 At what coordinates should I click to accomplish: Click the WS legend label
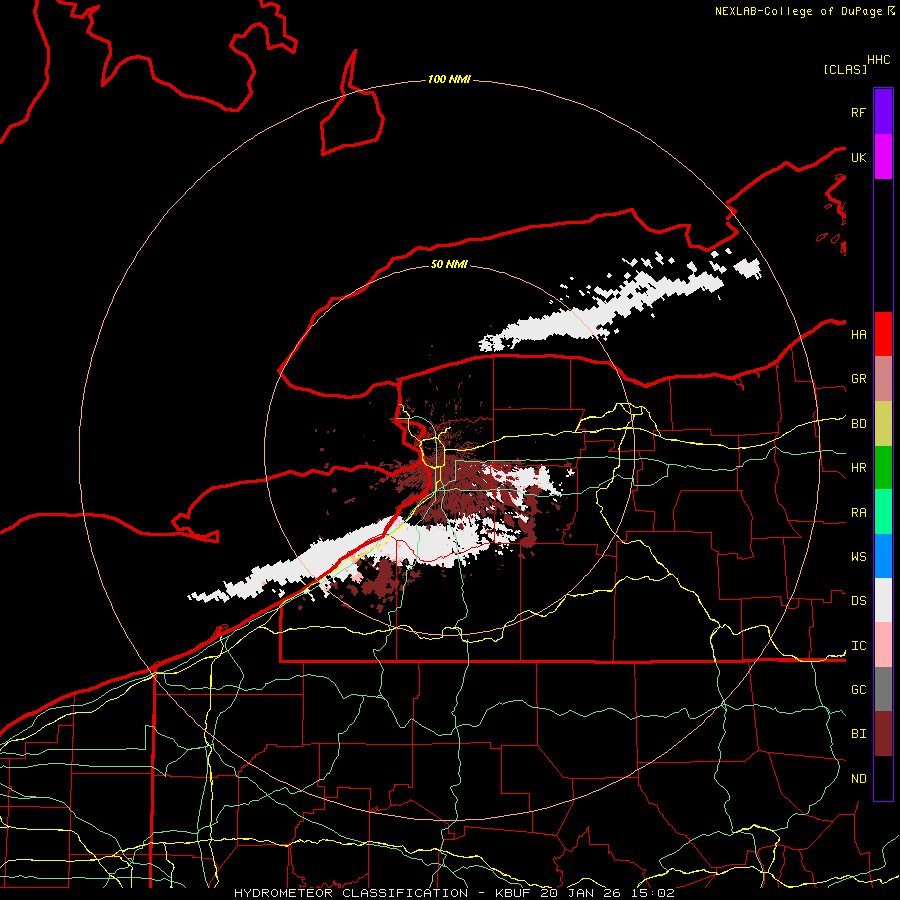click(x=858, y=557)
